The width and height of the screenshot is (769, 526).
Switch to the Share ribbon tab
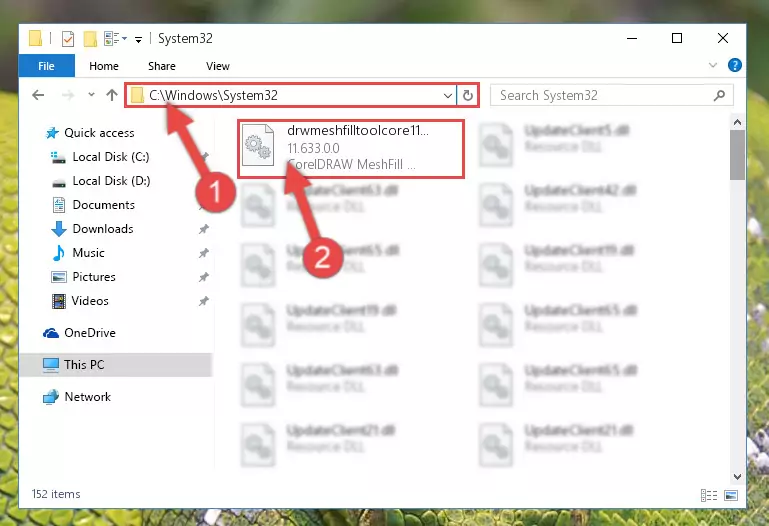click(162, 66)
